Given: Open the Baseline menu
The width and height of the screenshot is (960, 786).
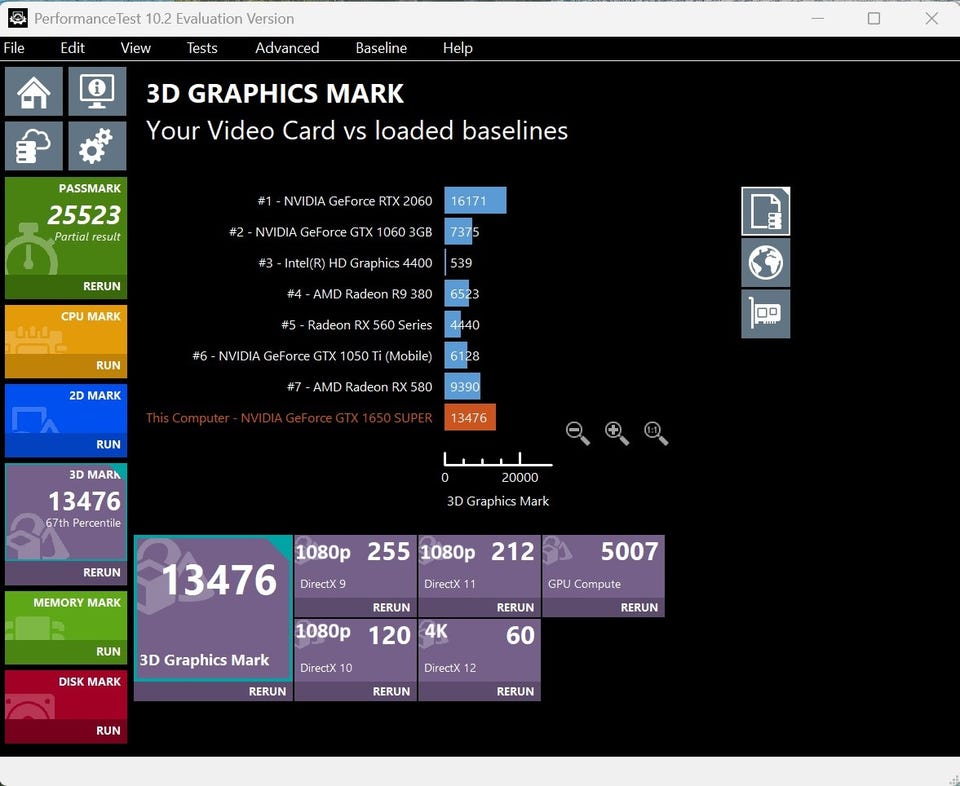Looking at the screenshot, I should [381, 48].
